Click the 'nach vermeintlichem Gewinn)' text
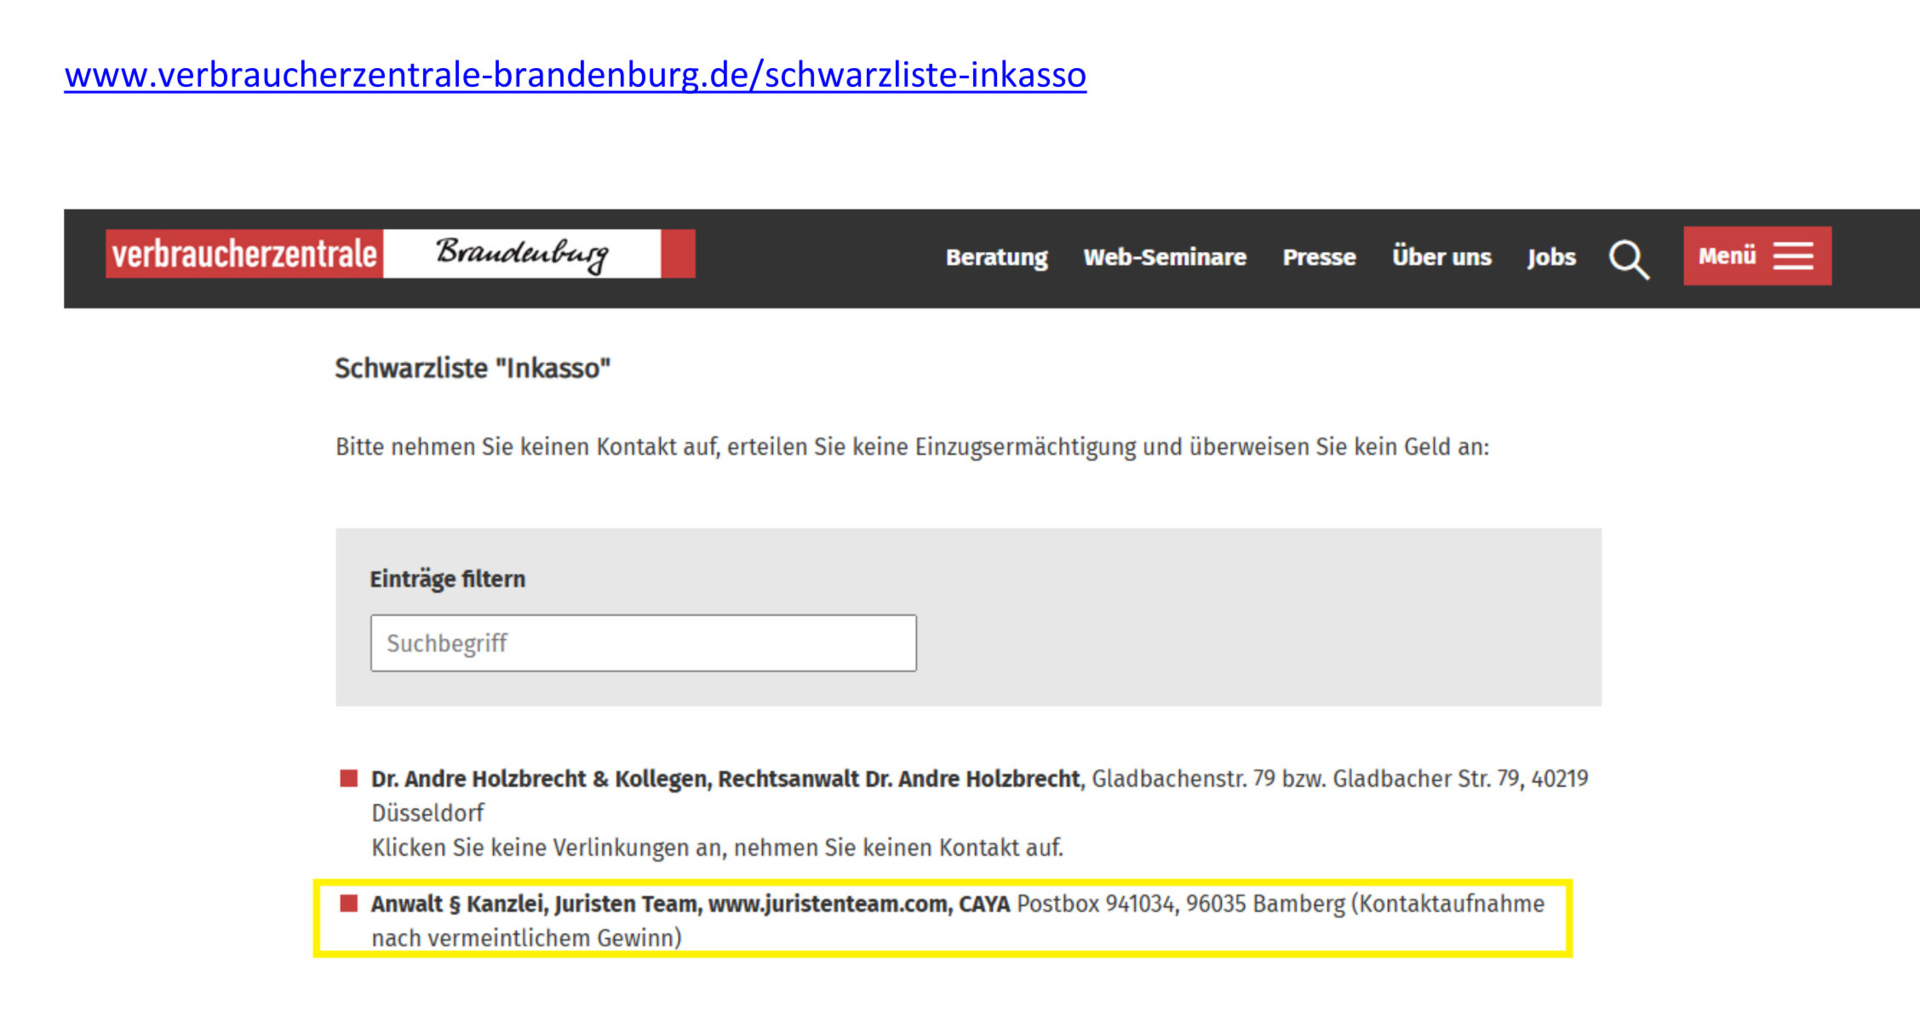The image size is (1920, 1030). 526,938
